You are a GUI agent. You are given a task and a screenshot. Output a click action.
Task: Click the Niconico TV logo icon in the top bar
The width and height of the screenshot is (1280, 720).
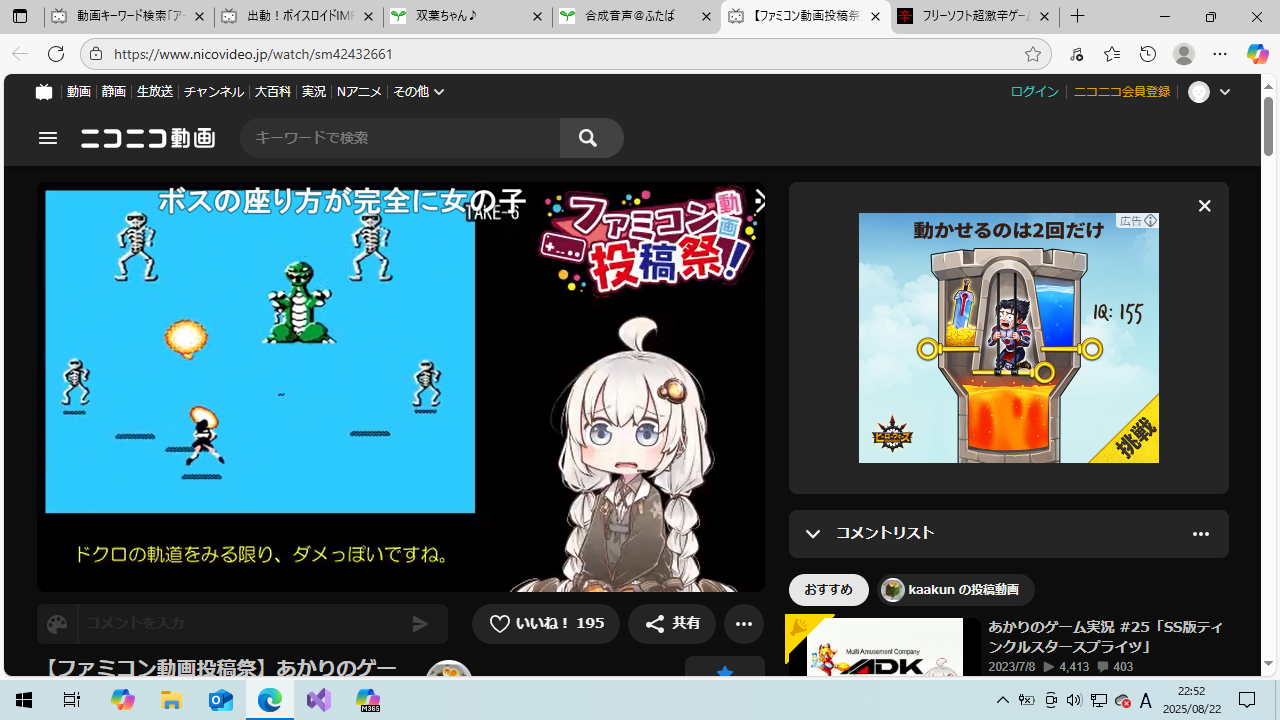point(43,92)
